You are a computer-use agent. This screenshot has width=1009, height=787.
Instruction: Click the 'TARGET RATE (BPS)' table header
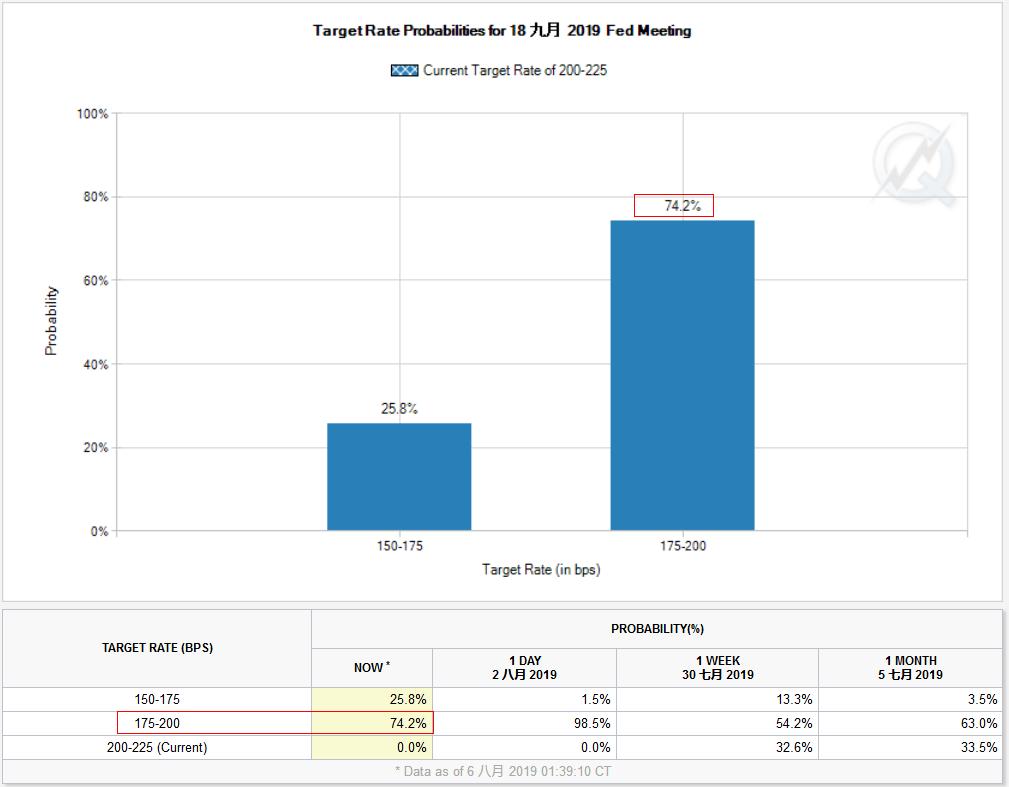[157, 648]
